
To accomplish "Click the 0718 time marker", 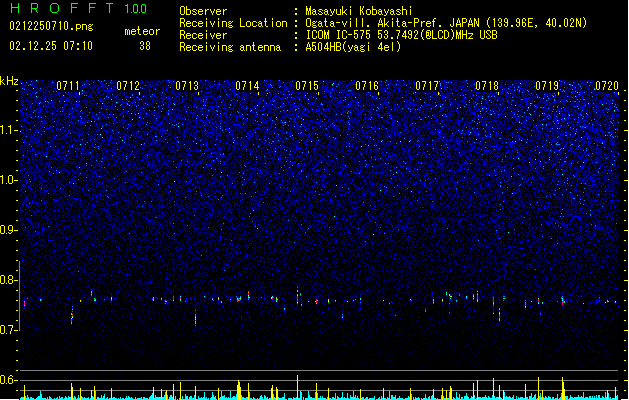I will (x=487, y=86).
